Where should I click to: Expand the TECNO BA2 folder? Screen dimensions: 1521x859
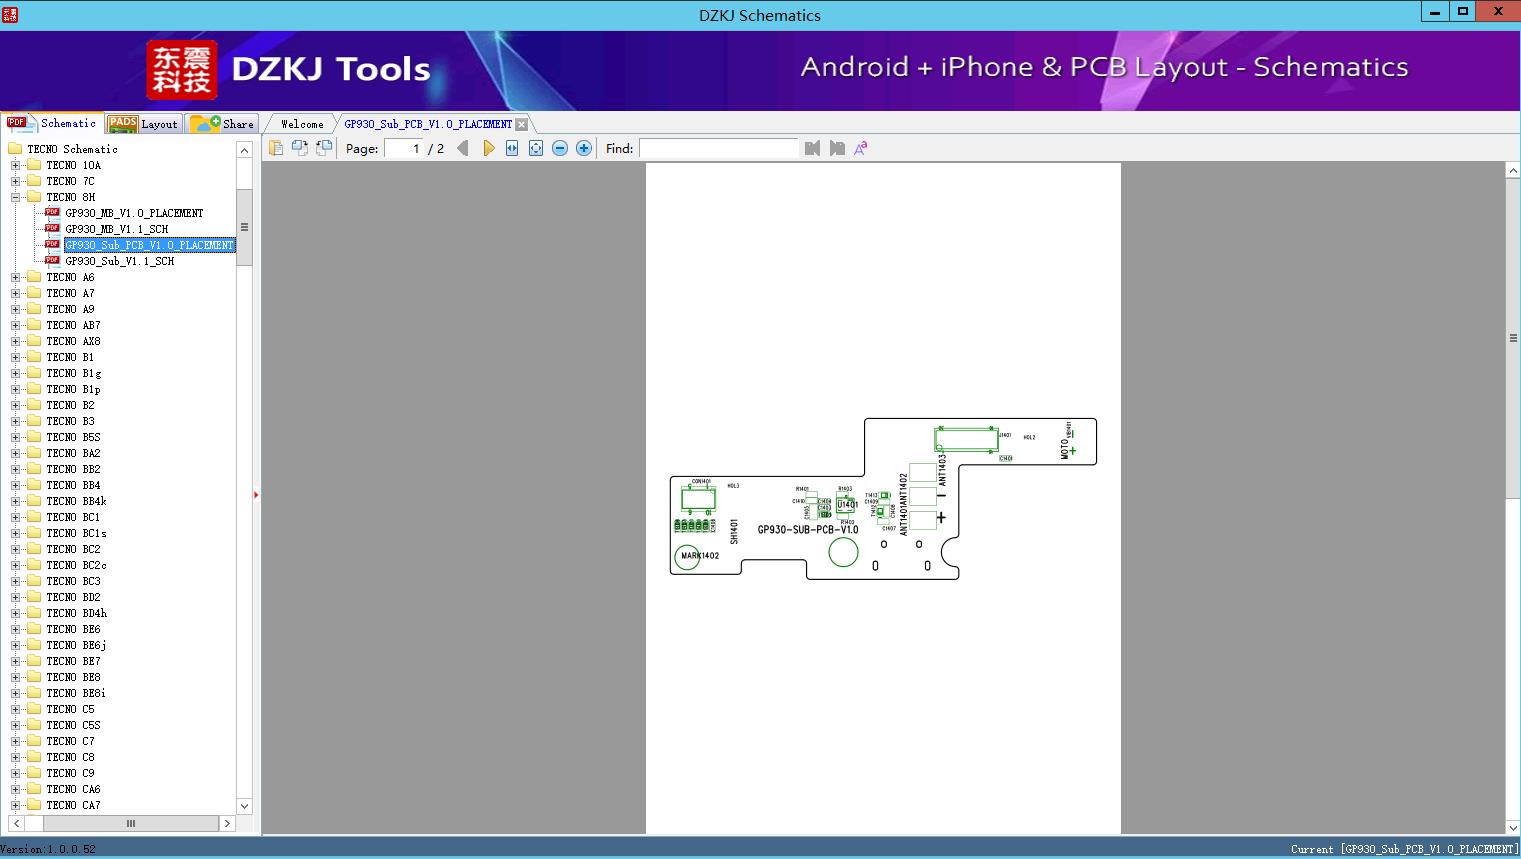[x=15, y=453]
